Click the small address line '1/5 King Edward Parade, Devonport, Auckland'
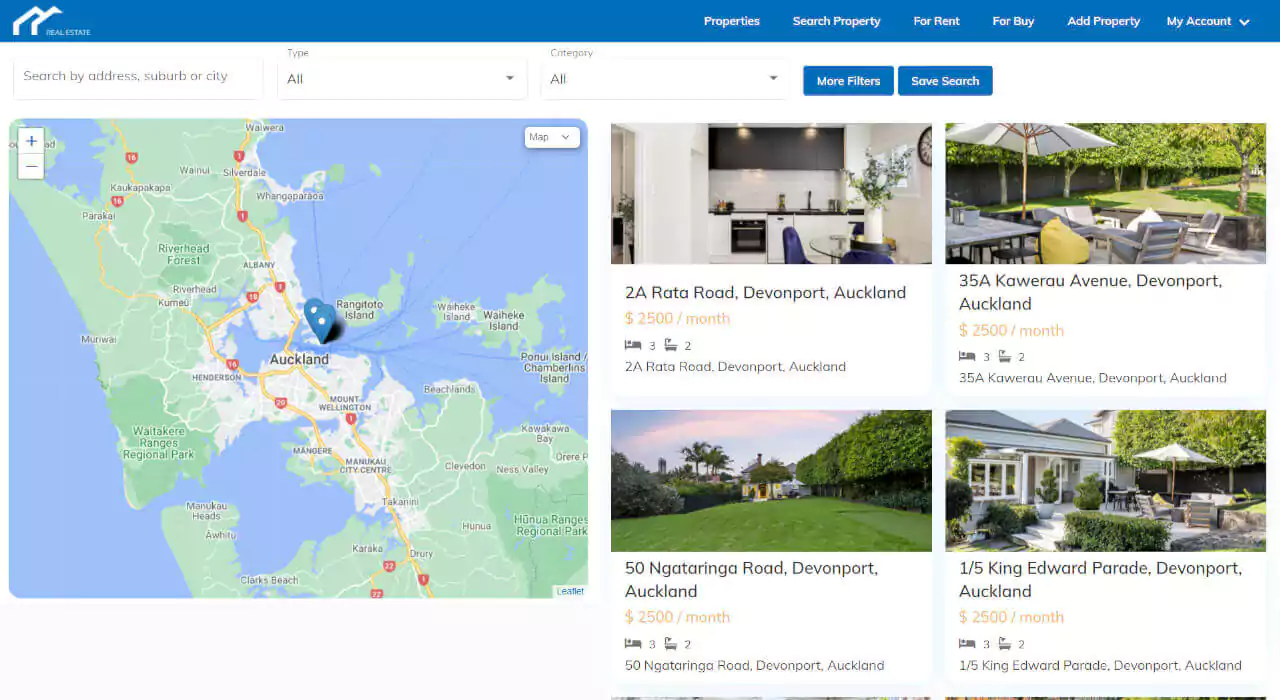This screenshot has height=700, width=1280. (1100, 666)
